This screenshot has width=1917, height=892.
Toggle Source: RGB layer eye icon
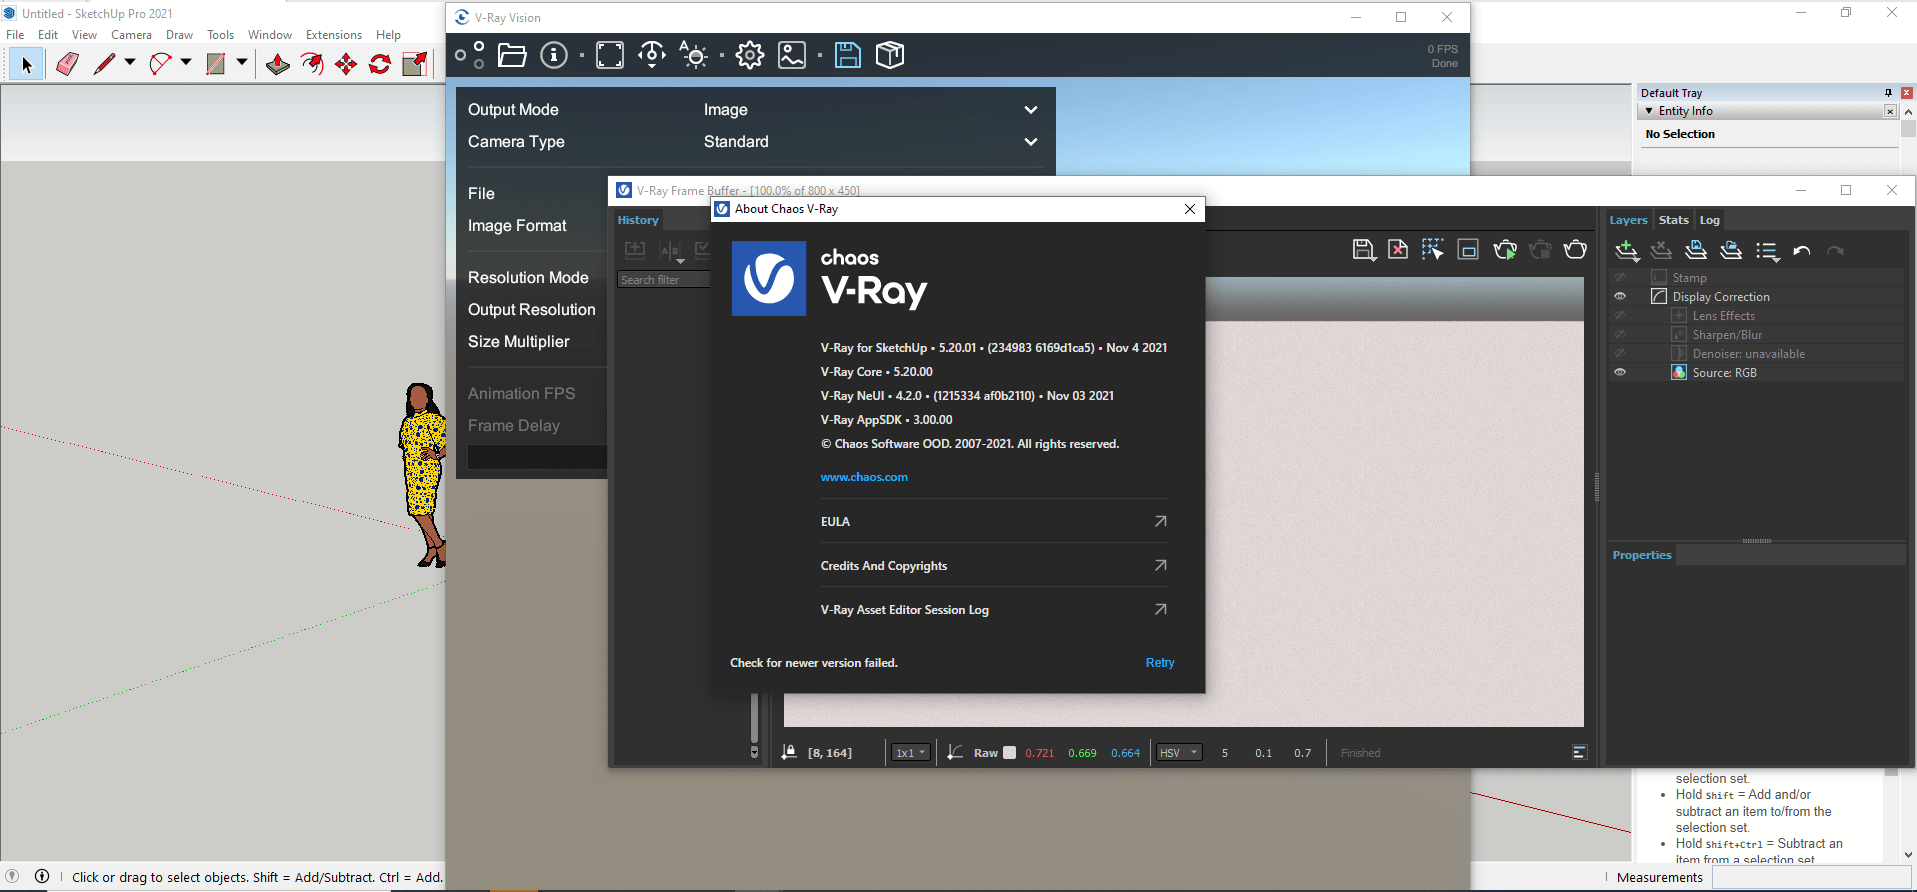tap(1620, 372)
